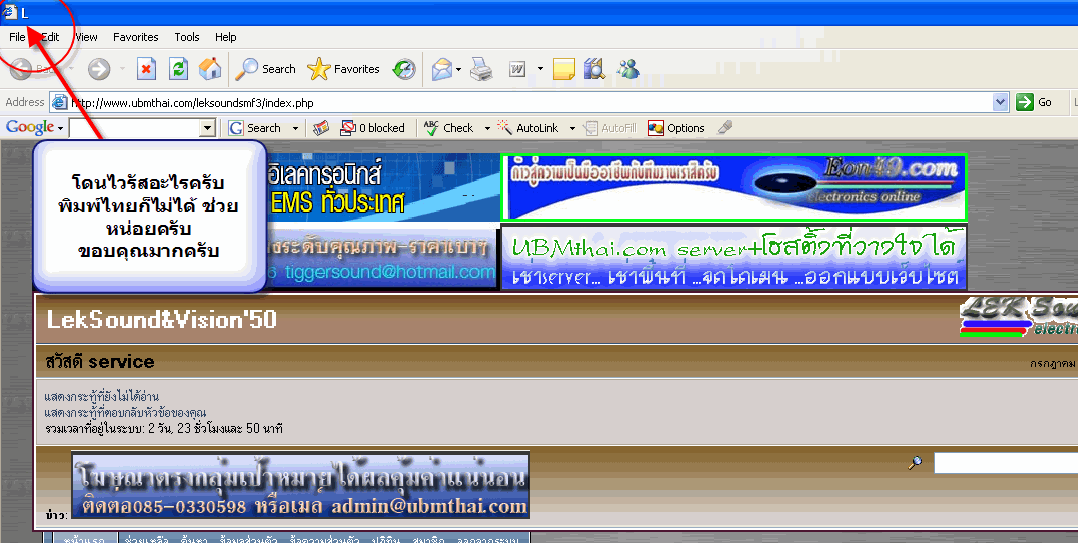Print the page with the printer icon
The image size is (1078, 543).
481,69
